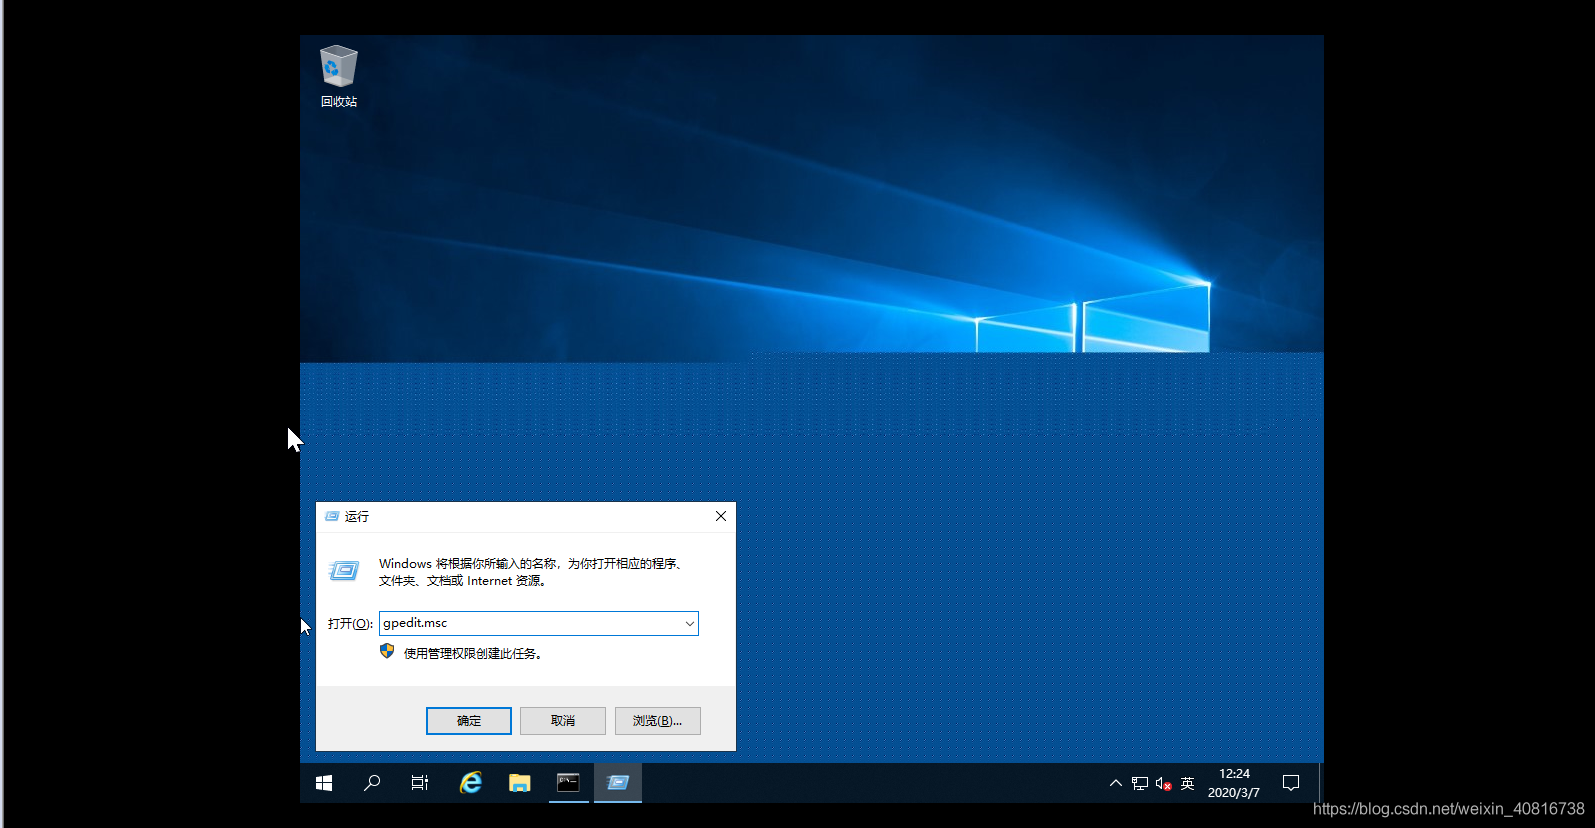Open the Windows Start menu
This screenshot has width=1595, height=828.
click(324, 783)
